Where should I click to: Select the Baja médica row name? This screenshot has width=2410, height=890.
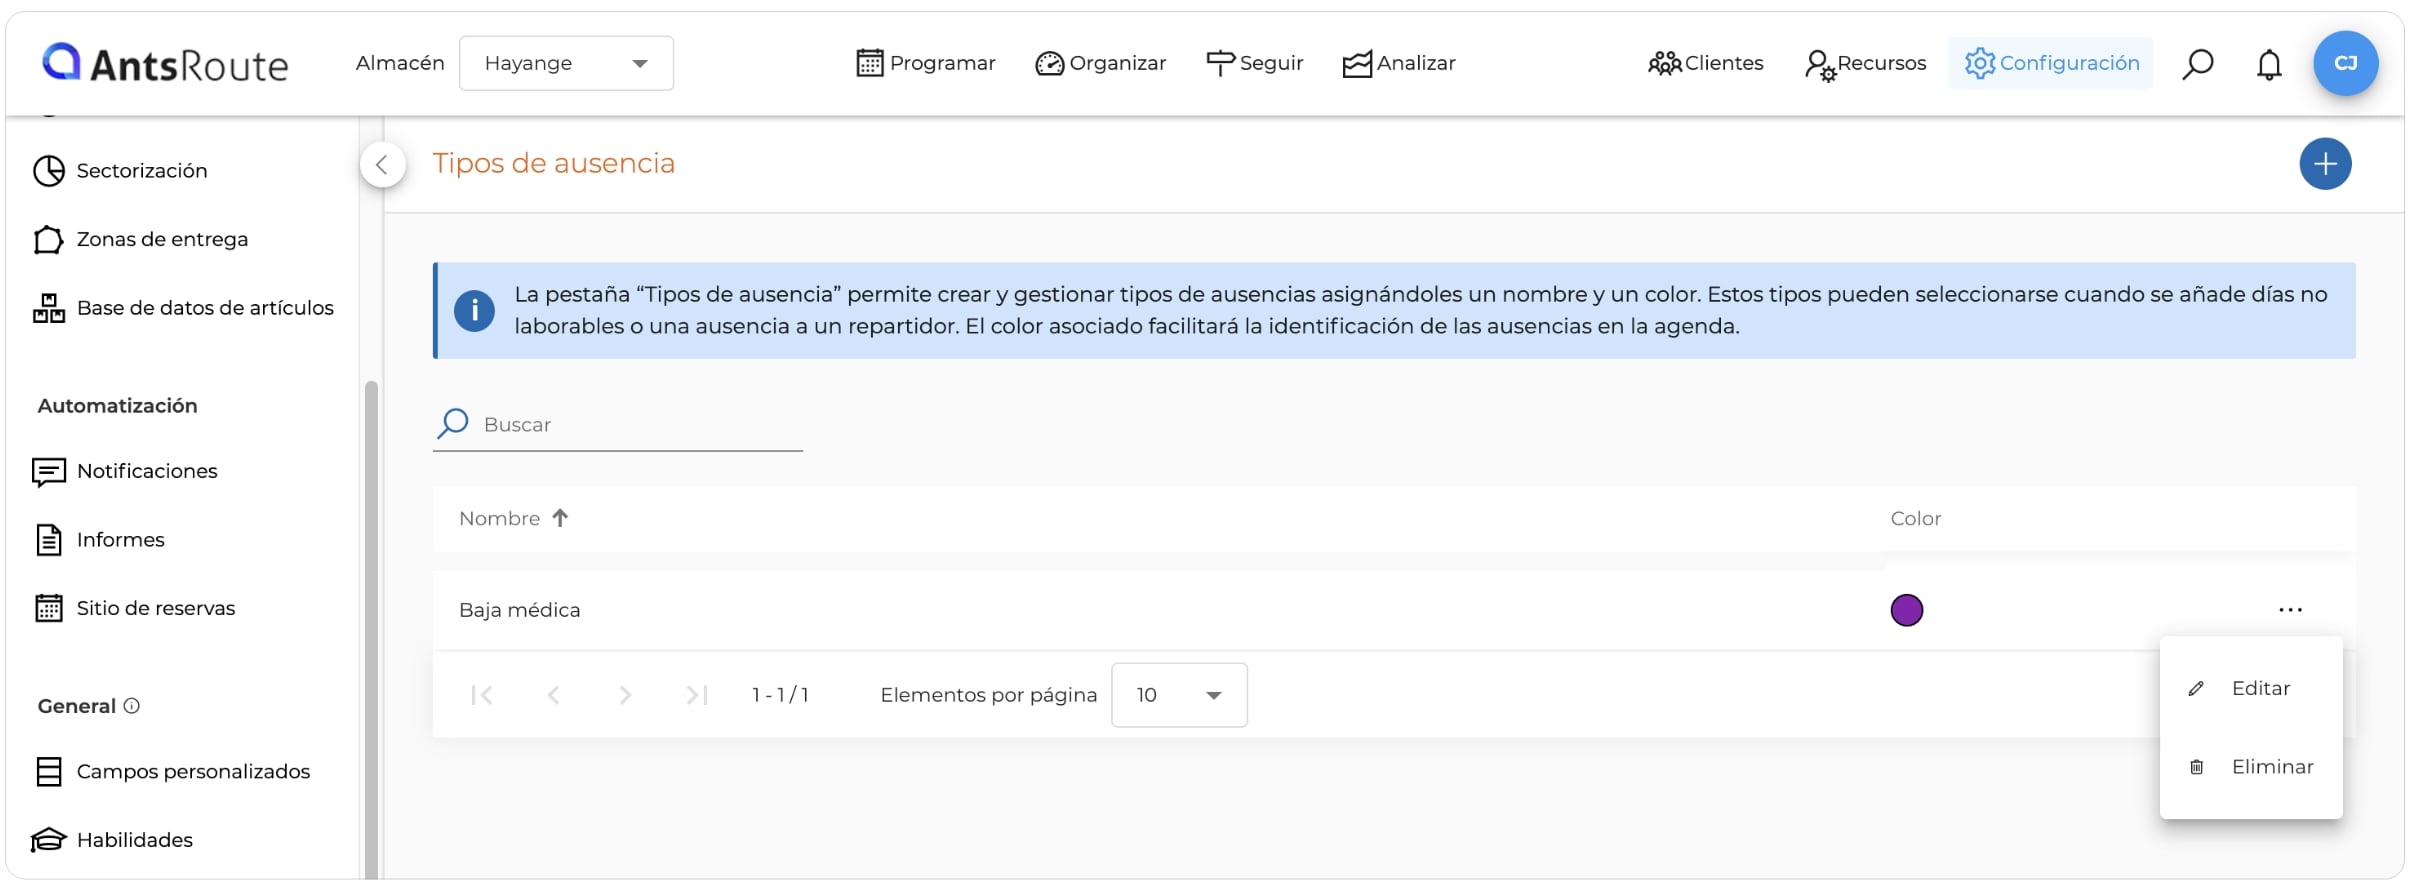[x=519, y=610]
